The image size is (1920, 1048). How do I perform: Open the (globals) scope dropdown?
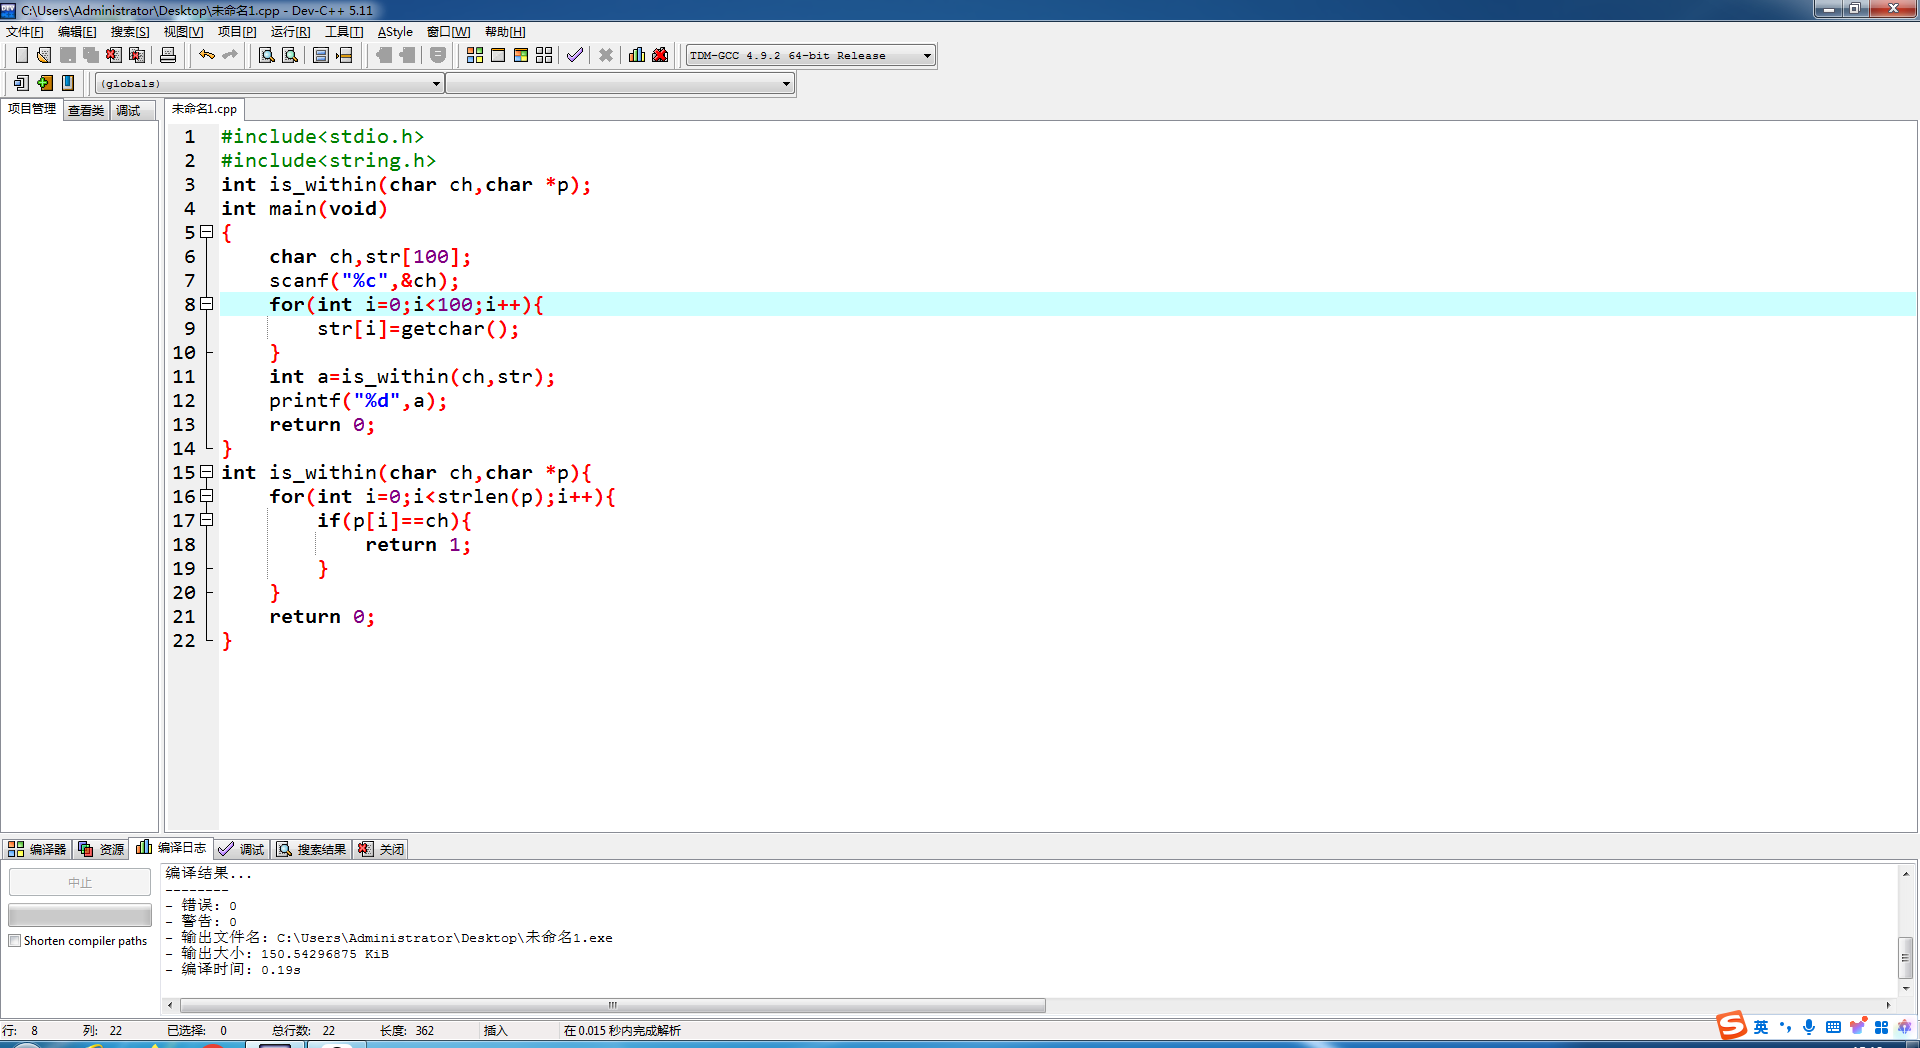[269, 84]
